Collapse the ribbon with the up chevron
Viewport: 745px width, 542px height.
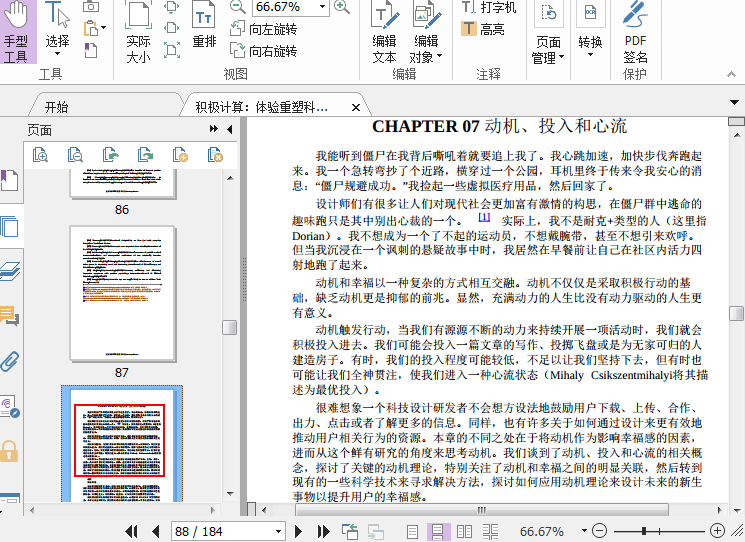click(x=732, y=74)
